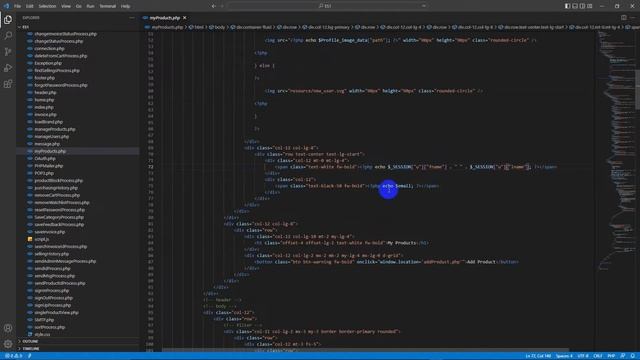This screenshot has width=640, height=360.
Task: Open singleProductView.php file
Action: [x=56, y=313]
